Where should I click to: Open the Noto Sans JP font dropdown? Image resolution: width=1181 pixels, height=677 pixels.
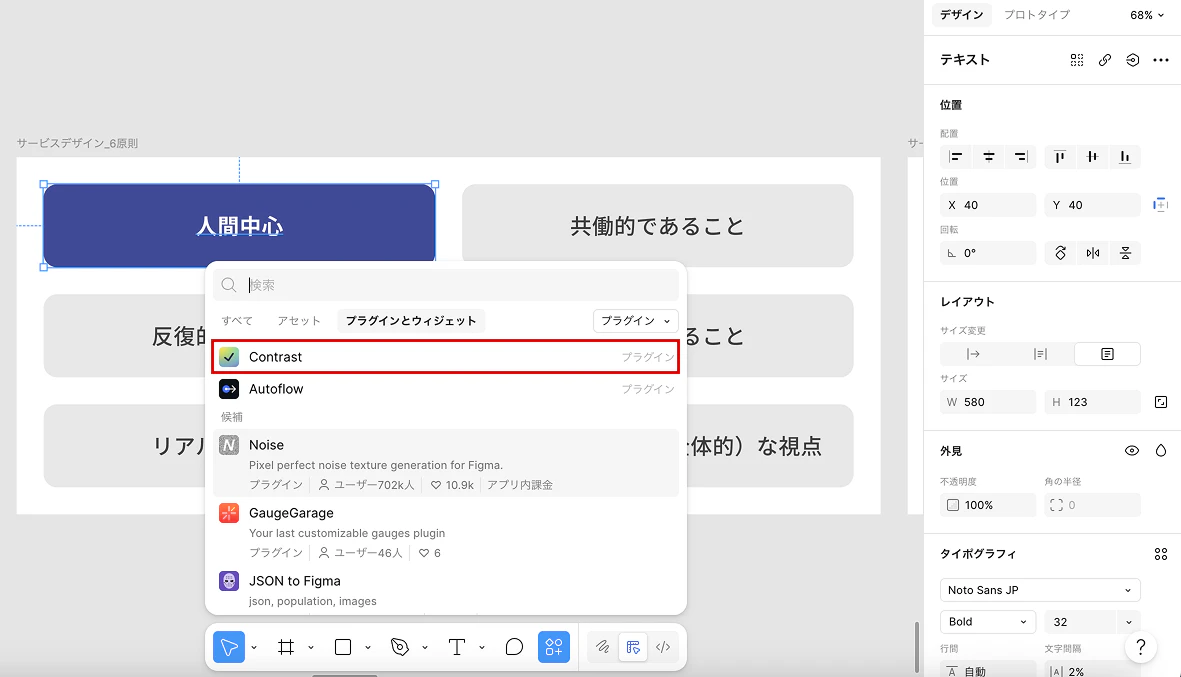pyautogui.click(x=1040, y=590)
